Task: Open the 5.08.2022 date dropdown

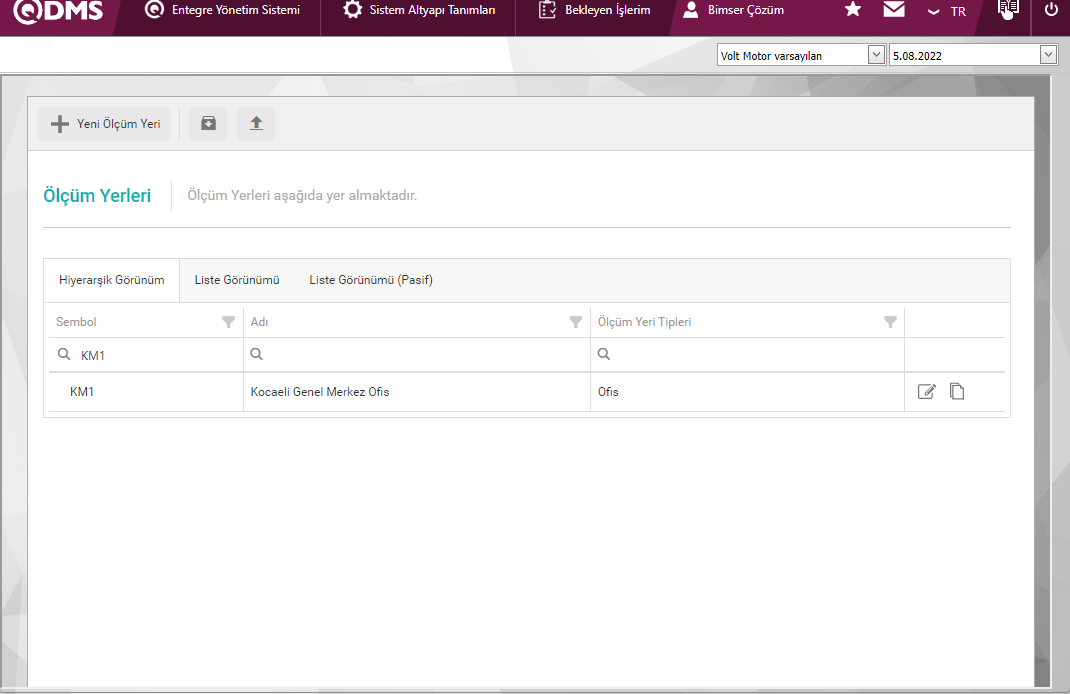Action: (x=1047, y=56)
